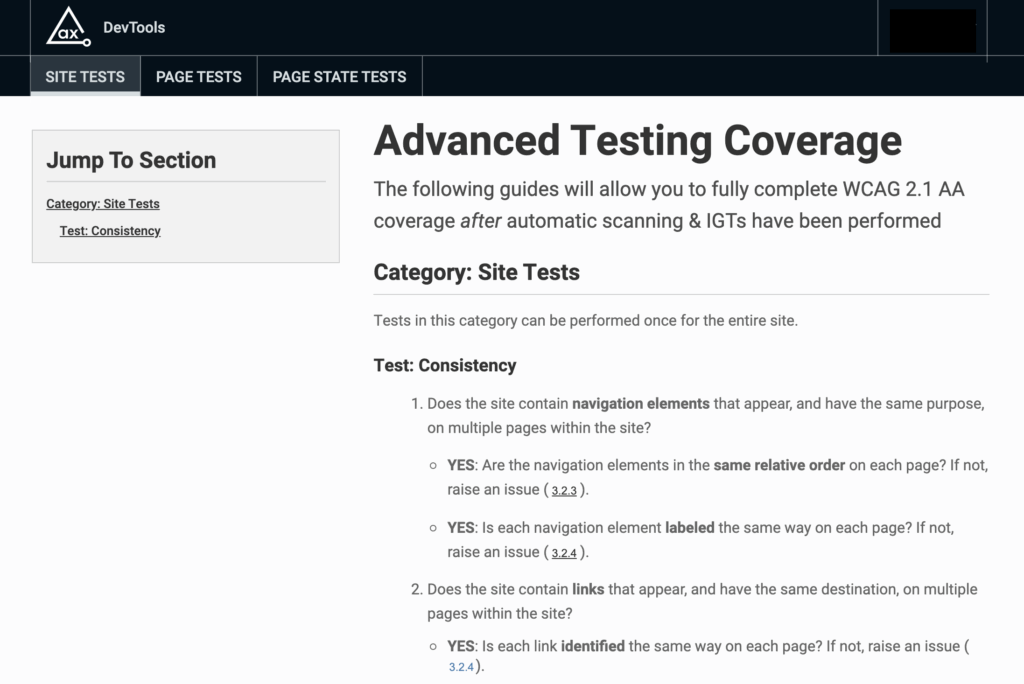This screenshot has width=1024, height=684.
Task: Open the 3.2.4 link about link identification
Action: pyautogui.click(x=462, y=667)
